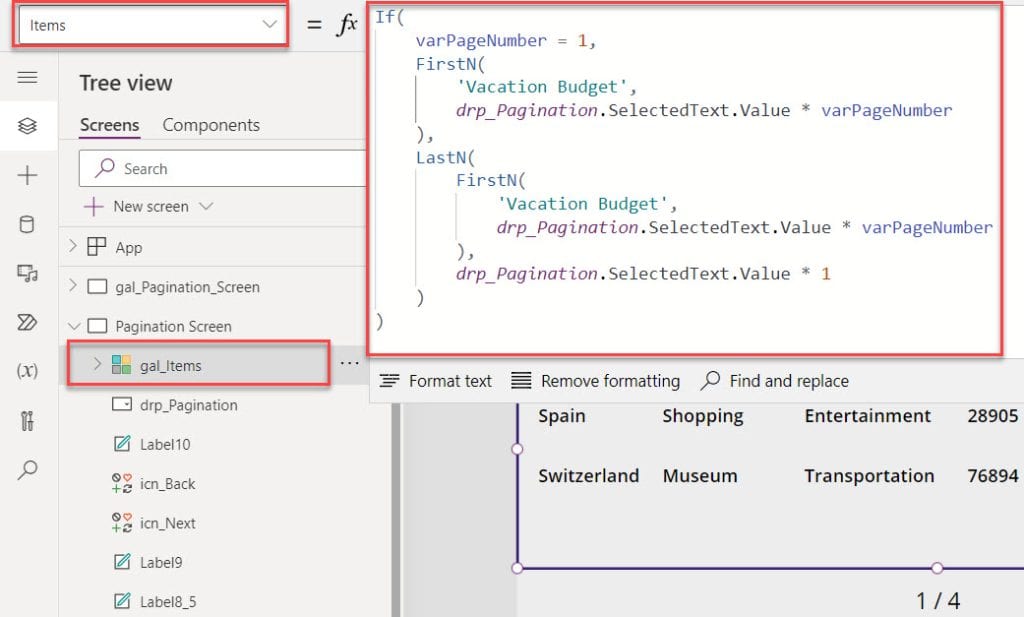Open the Data cylinder icon

point(27,225)
